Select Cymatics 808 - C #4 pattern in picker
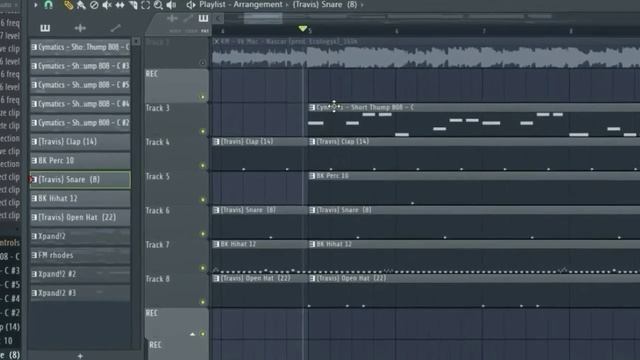640x360 pixels. click(x=80, y=104)
